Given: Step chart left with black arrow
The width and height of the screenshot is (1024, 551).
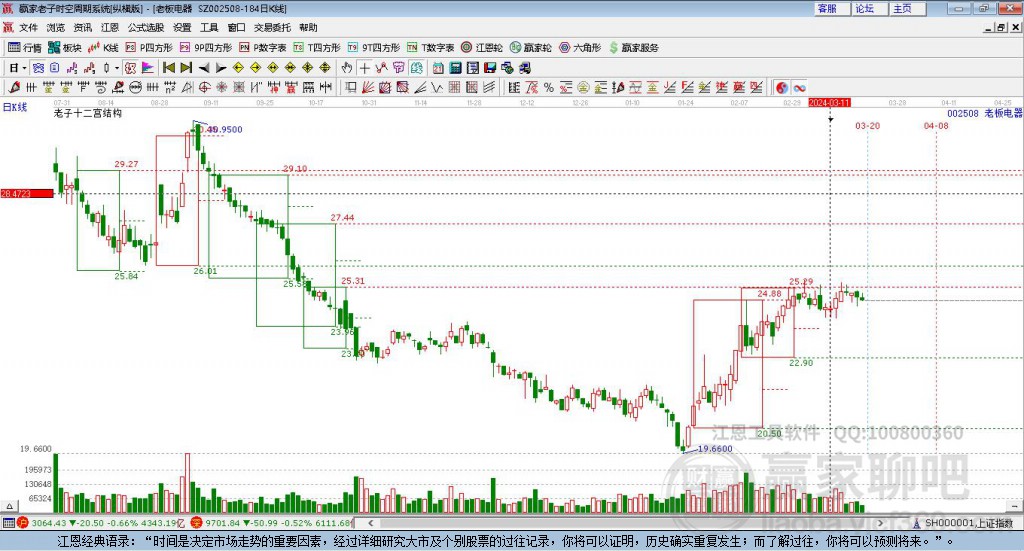Looking at the screenshot, I should click(x=204, y=68).
